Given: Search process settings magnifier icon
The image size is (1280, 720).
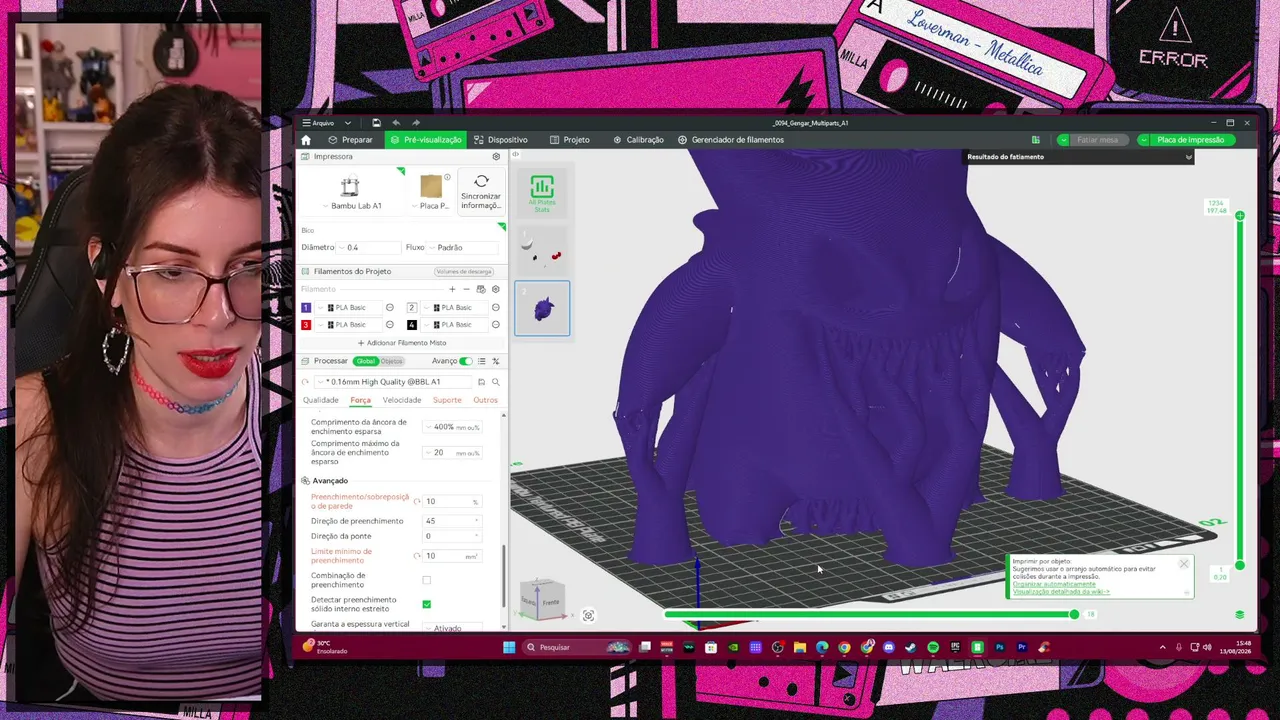Looking at the screenshot, I should 495,382.
